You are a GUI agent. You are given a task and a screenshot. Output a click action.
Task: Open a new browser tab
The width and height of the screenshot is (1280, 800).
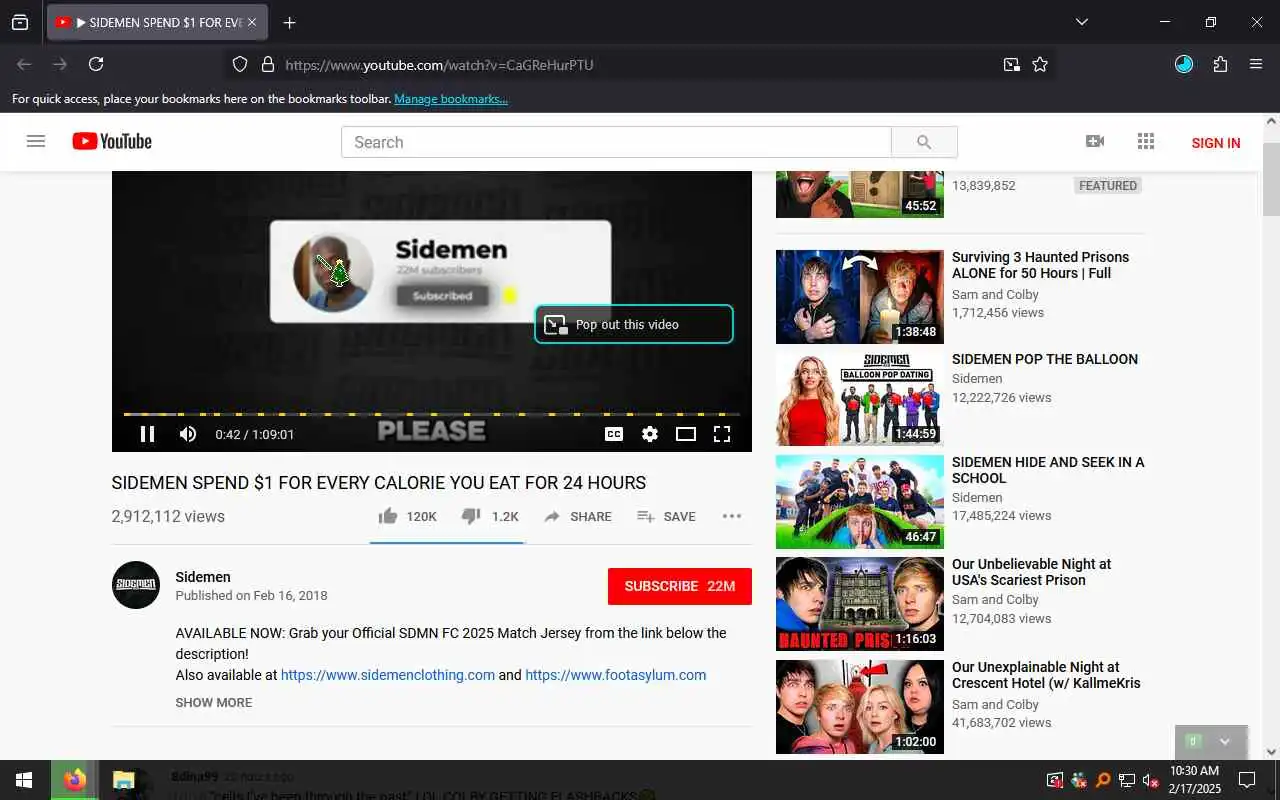289,22
